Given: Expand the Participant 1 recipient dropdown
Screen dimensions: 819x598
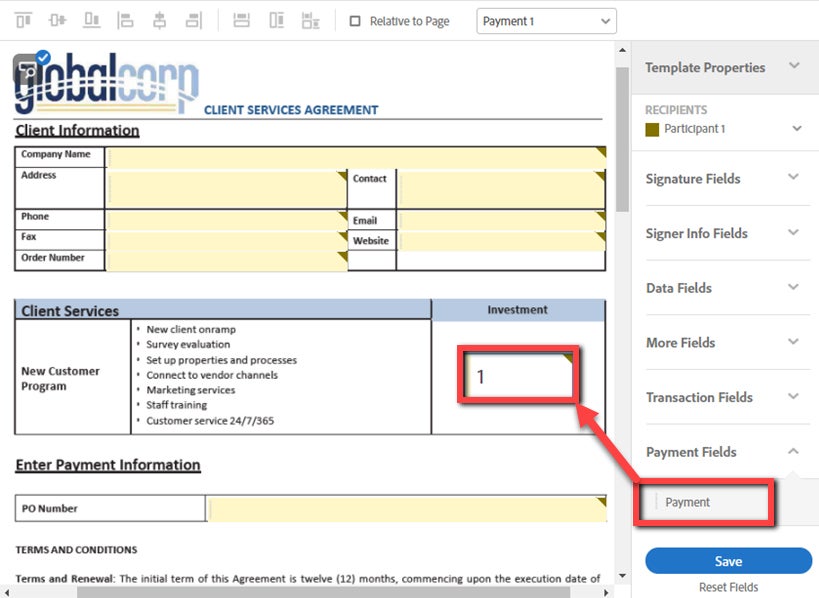Looking at the screenshot, I should point(797,129).
